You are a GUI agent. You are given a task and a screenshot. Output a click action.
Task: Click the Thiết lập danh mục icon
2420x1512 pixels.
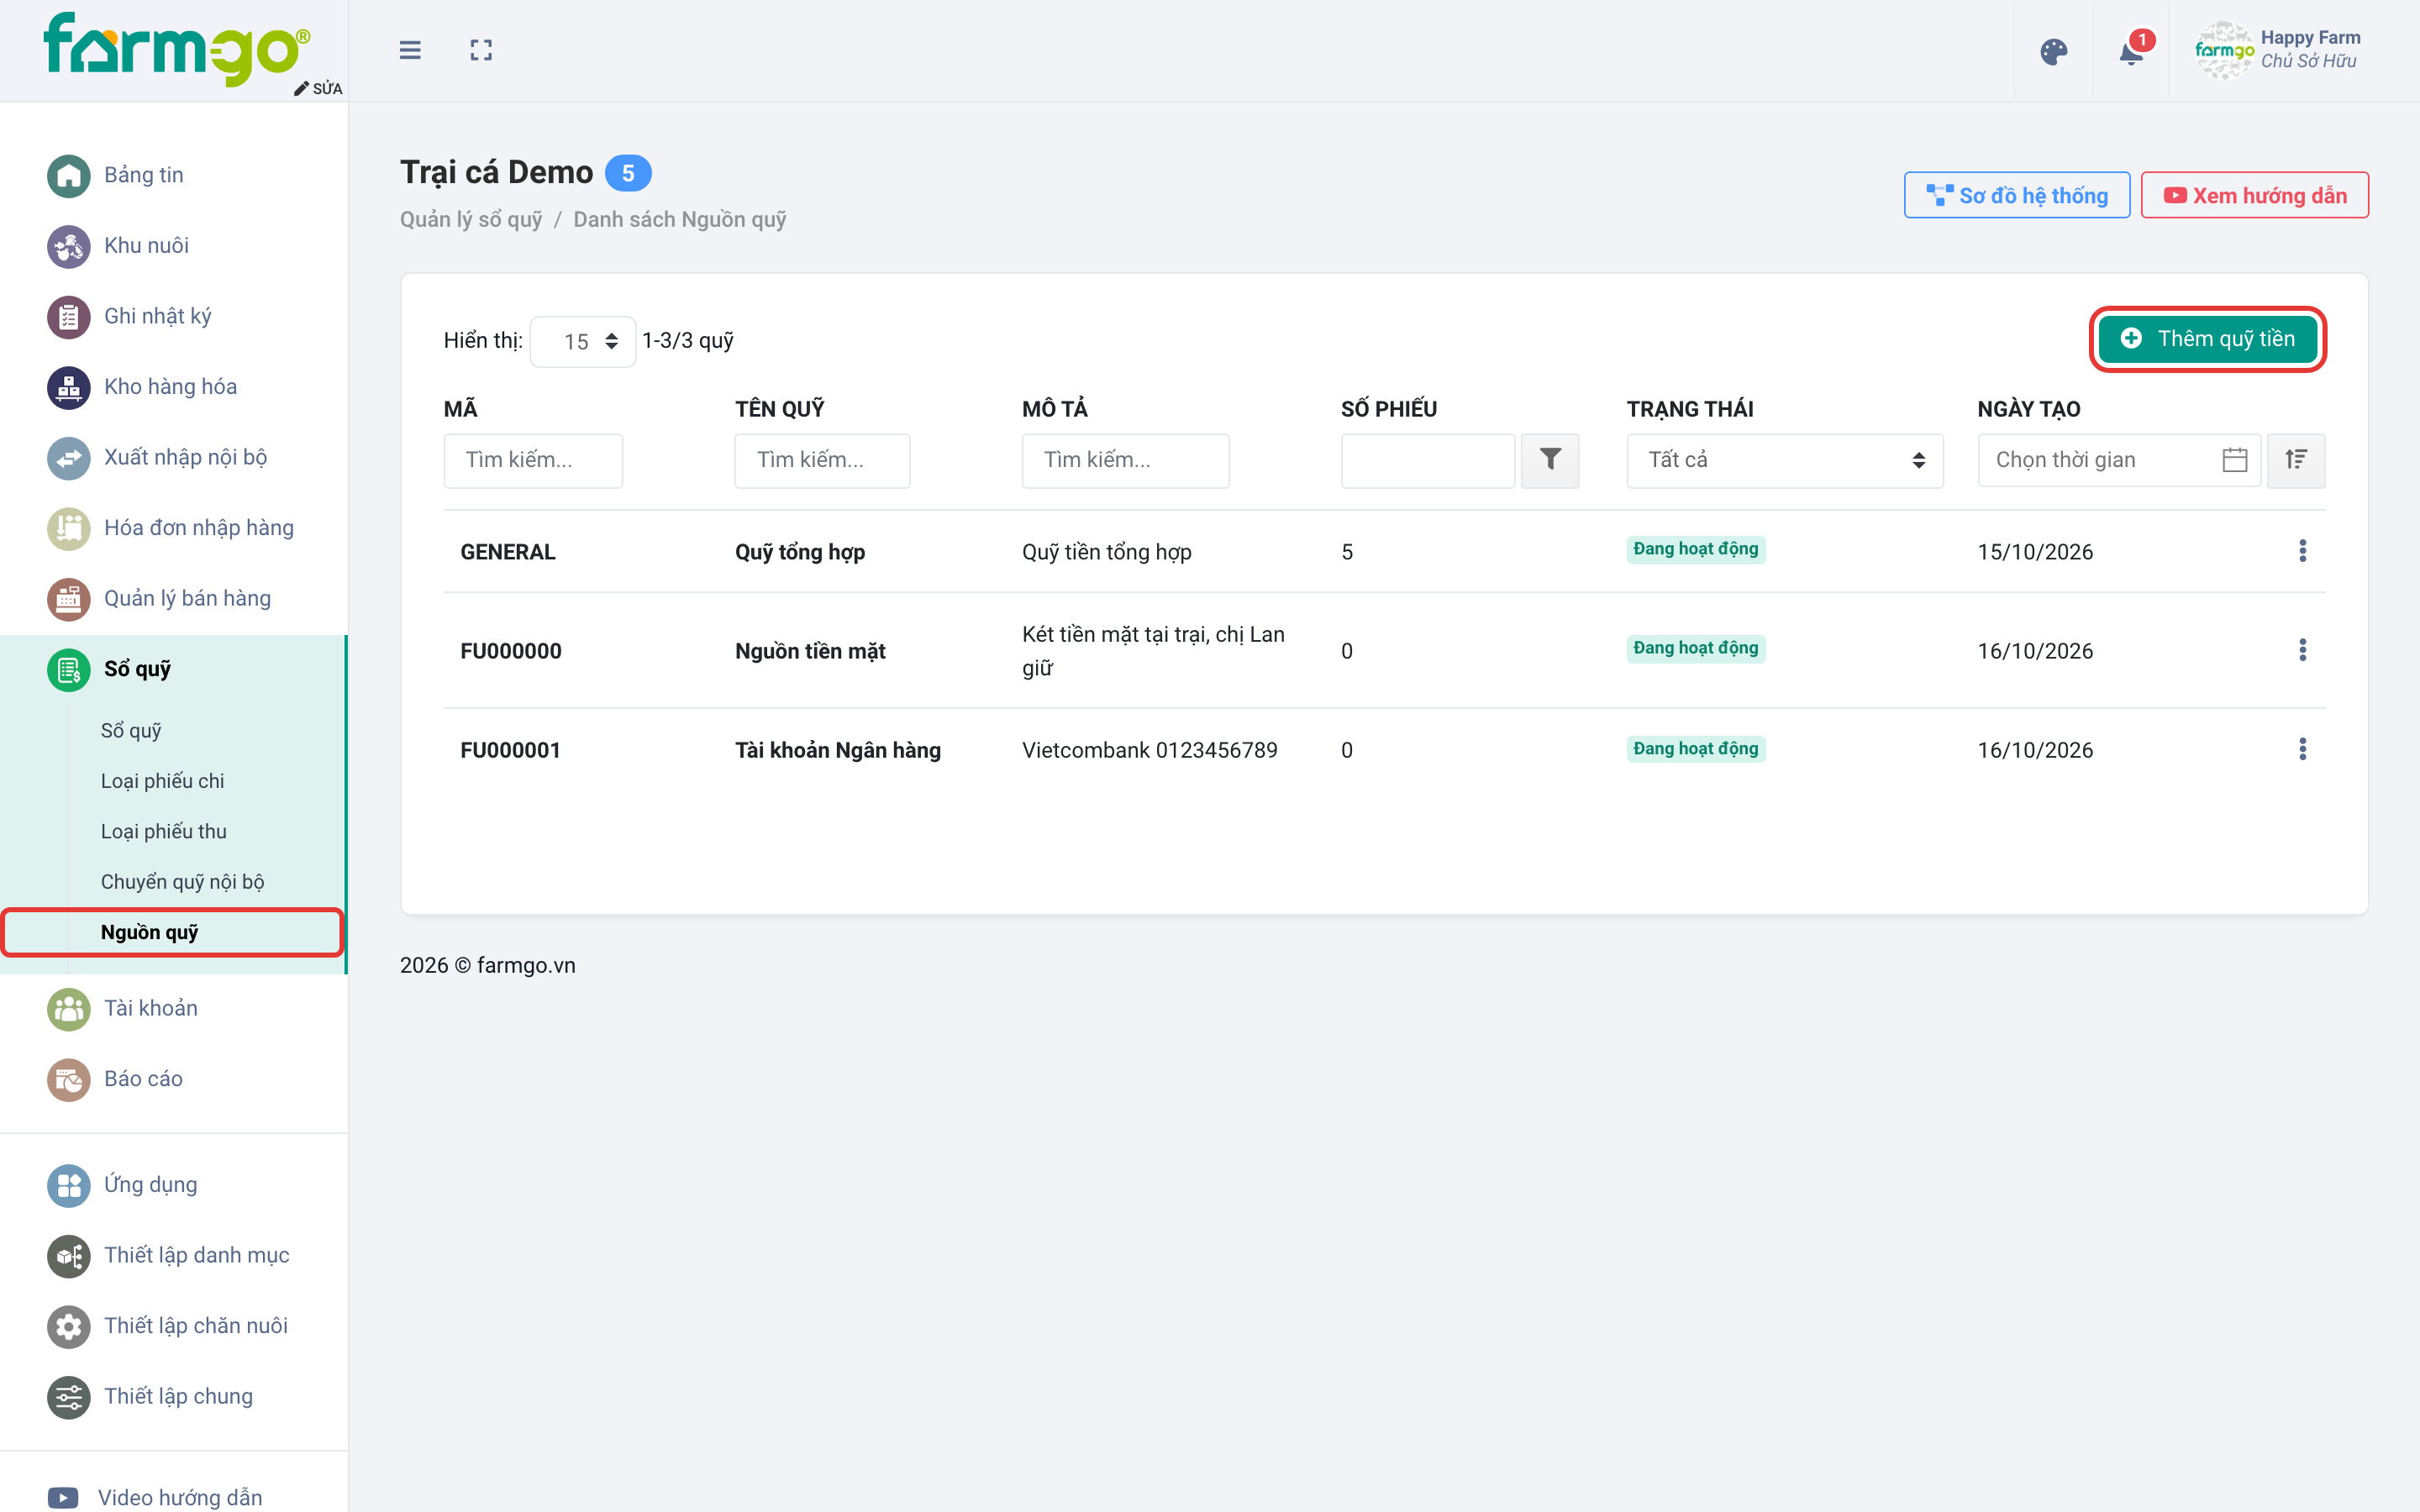(x=69, y=1256)
